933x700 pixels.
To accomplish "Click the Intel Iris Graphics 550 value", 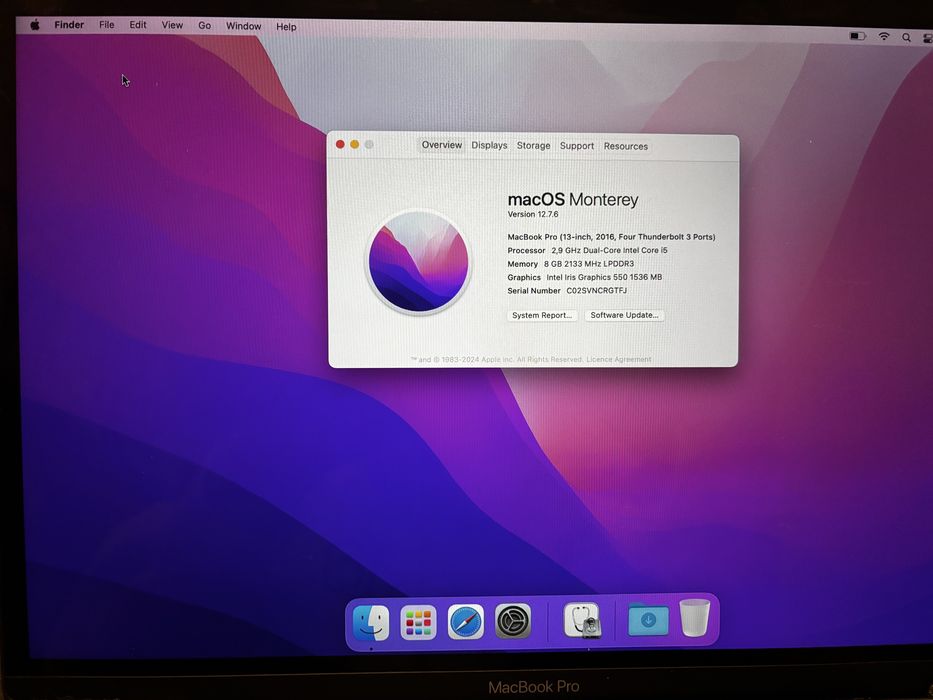I will click(x=604, y=277).
